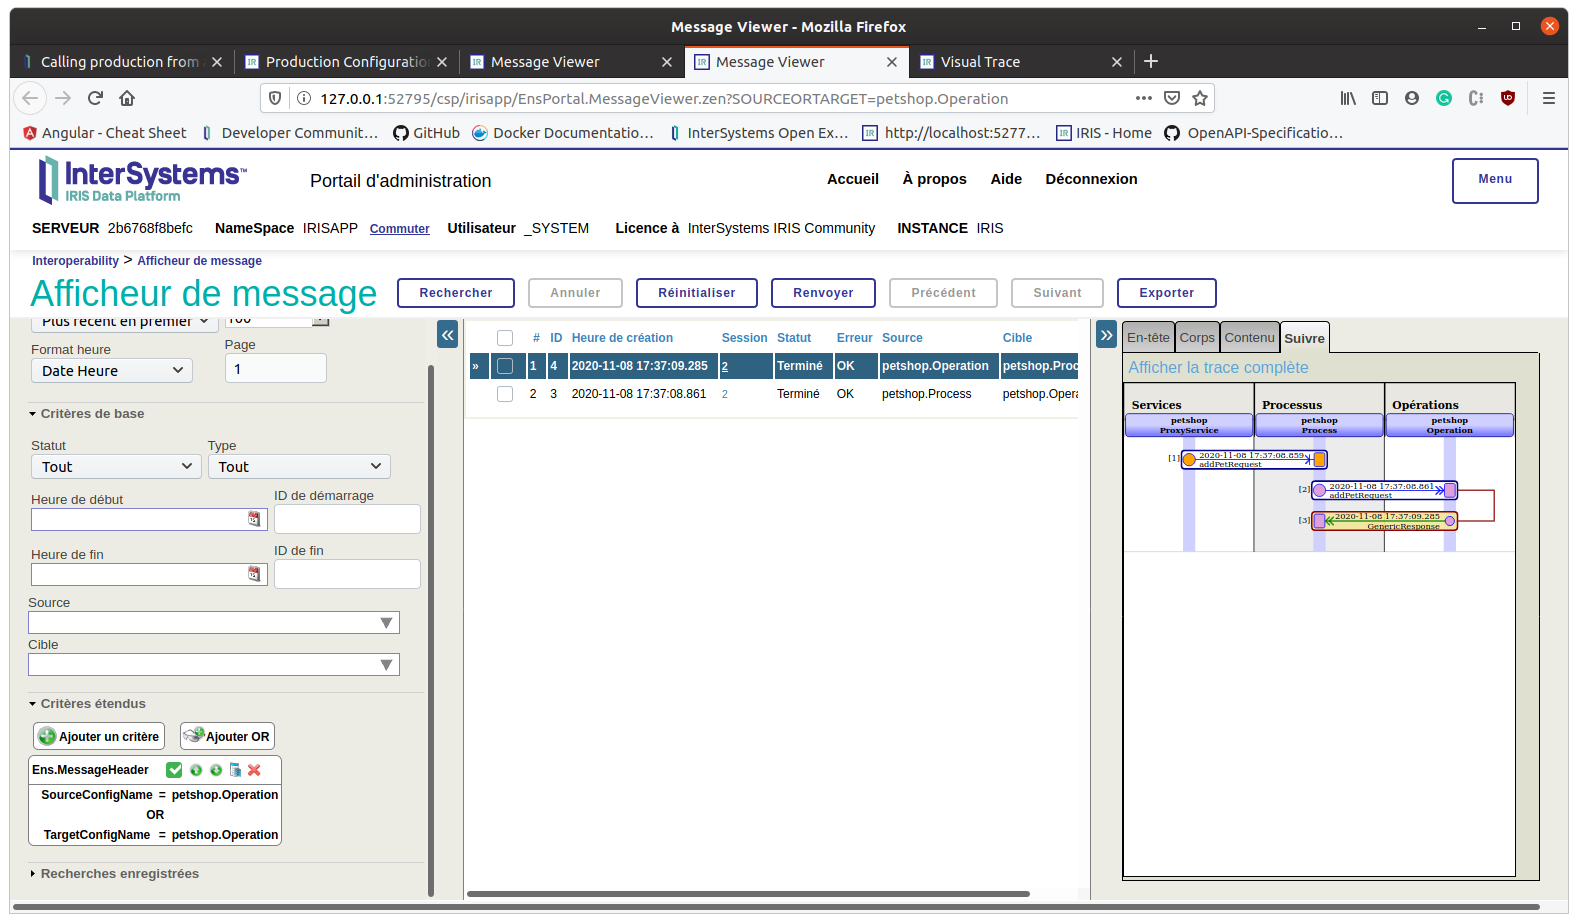Click the Page number input field
This screenshot has height=923, width=1578.
[276, 368]
